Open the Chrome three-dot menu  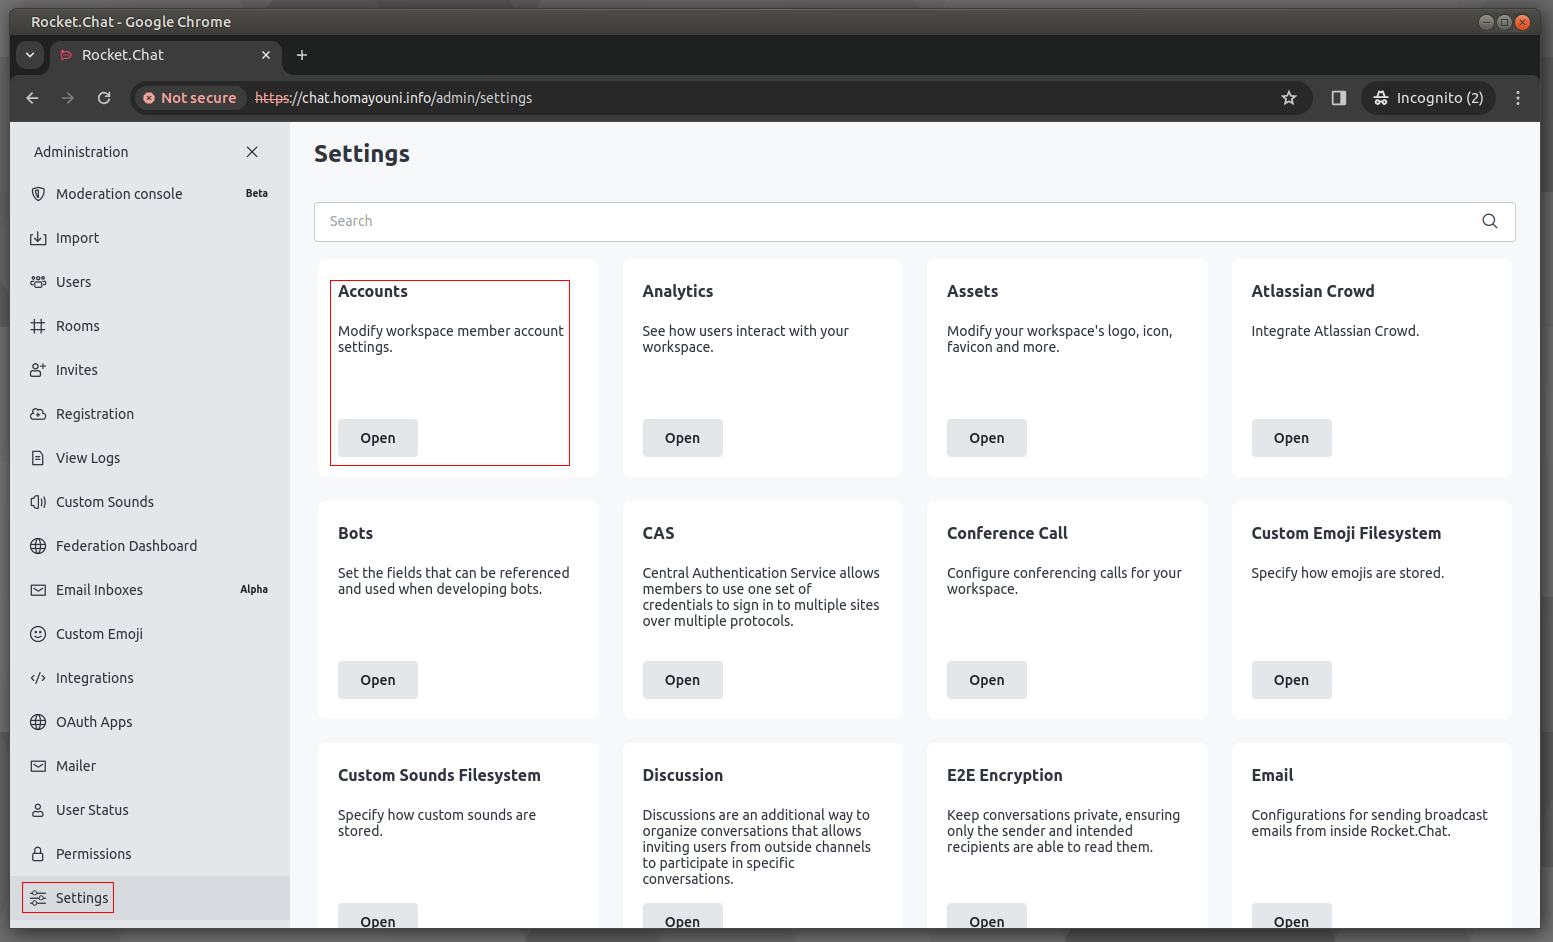(1518, 98)
